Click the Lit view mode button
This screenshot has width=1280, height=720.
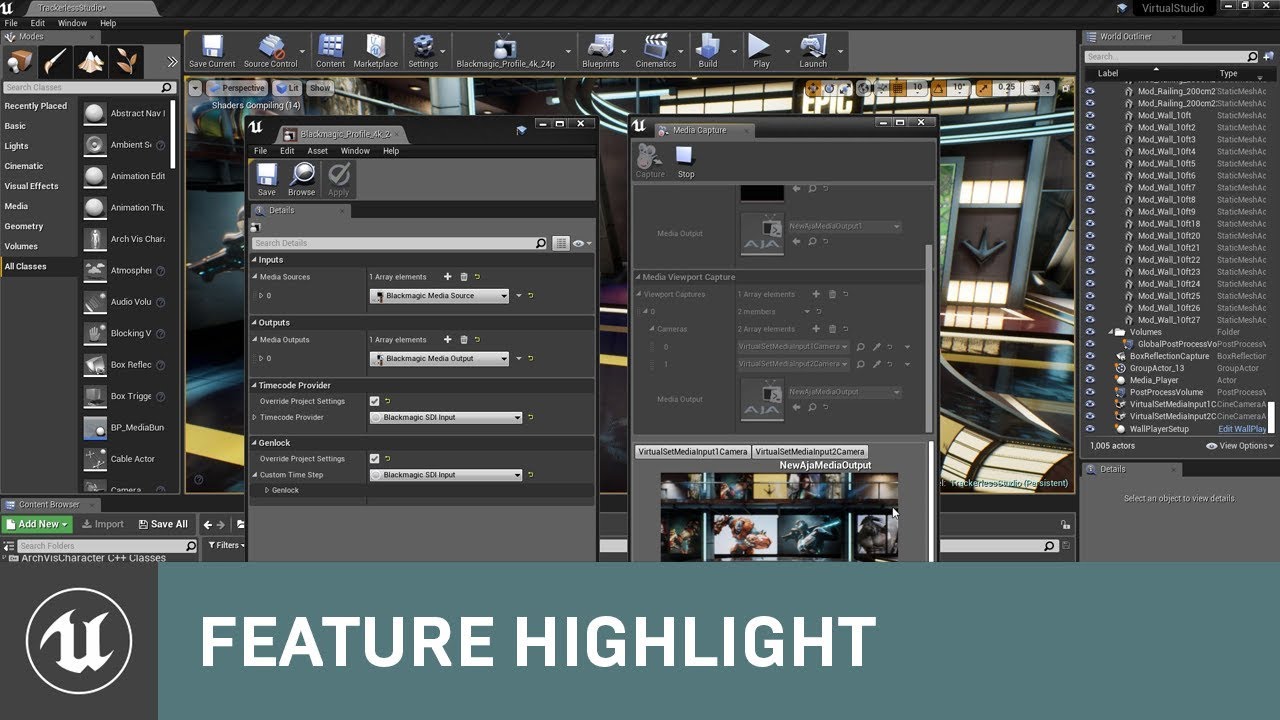coord(288,88)
